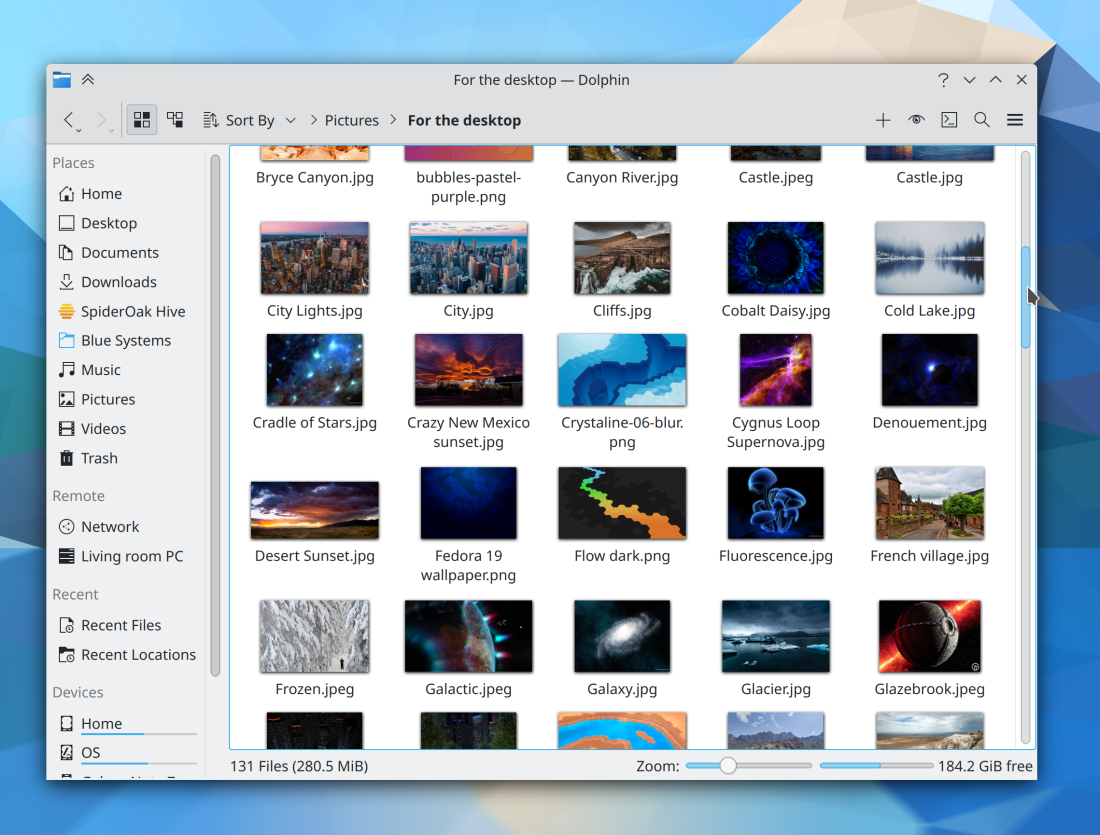This screenshot has width=1100, height=835.
Task: Open Recent Files in sidebar
Action: point(120,625)
